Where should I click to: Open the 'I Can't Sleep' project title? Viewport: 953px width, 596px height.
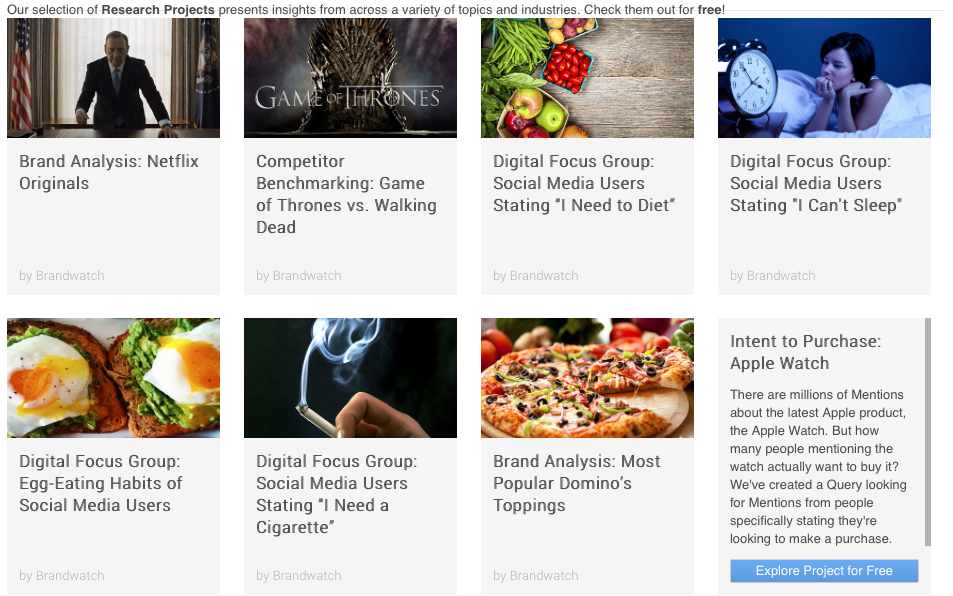816,183
